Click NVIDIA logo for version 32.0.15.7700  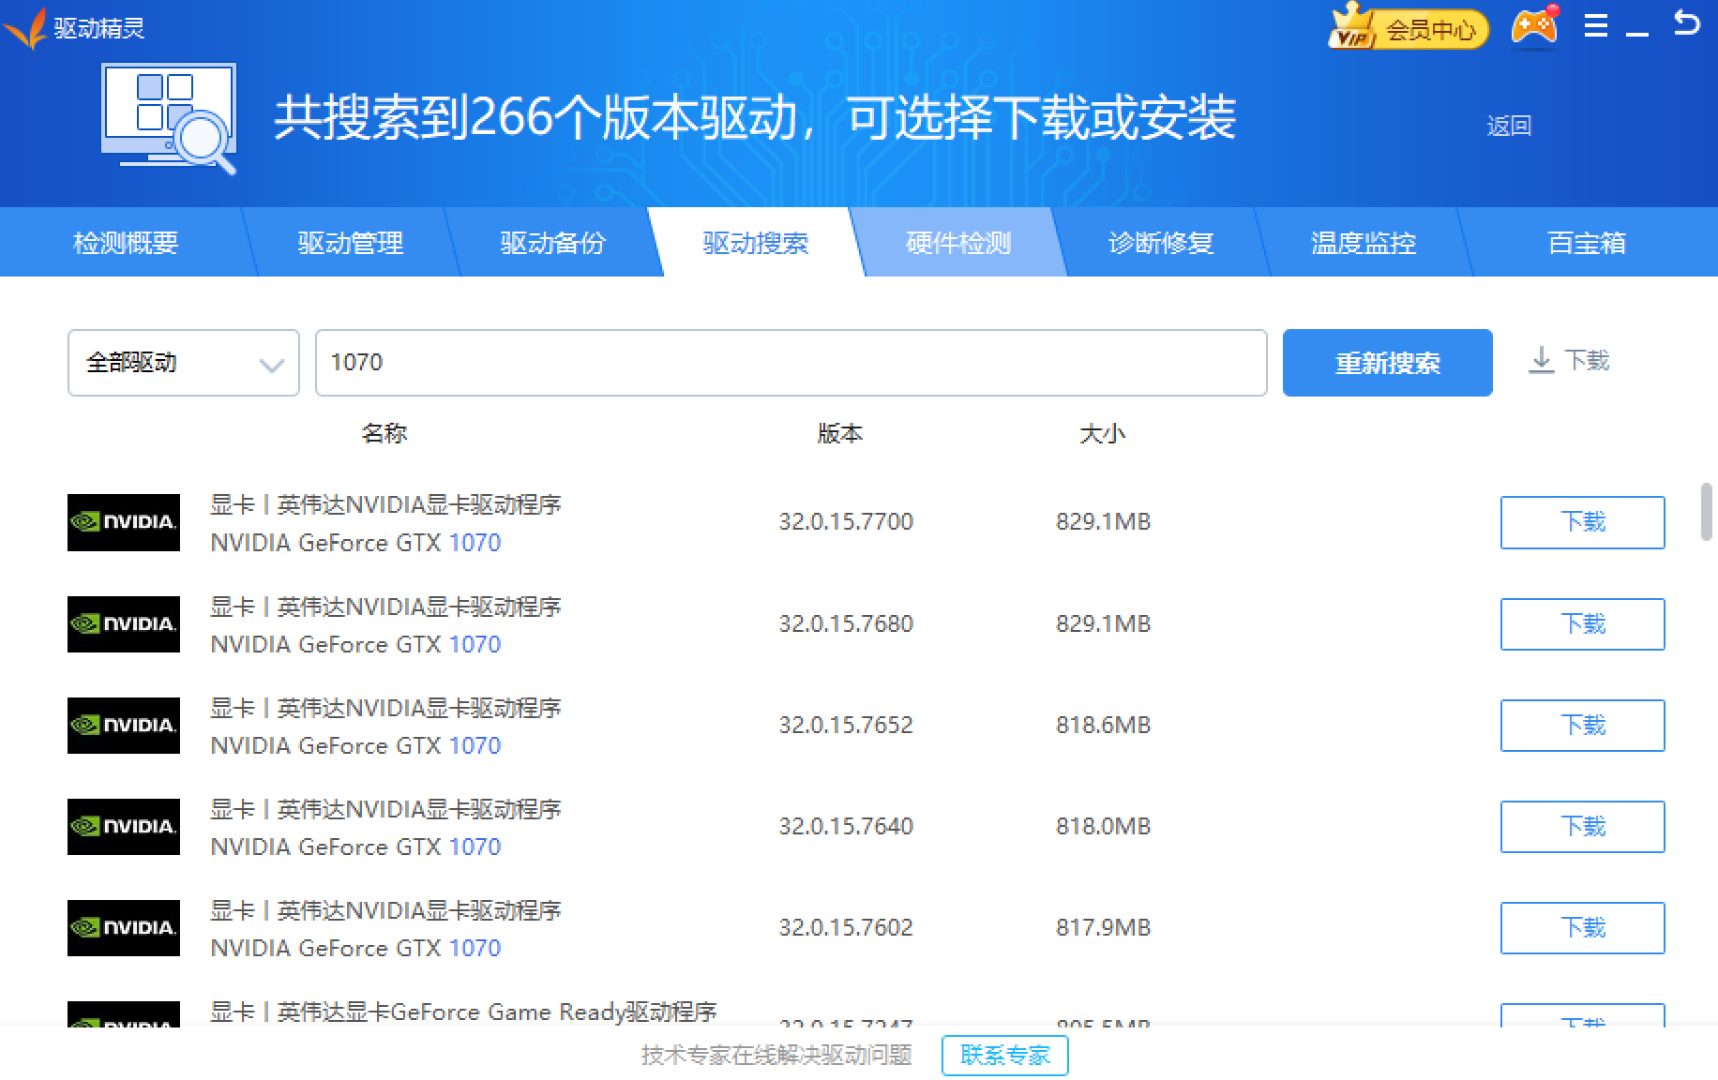pyautogui.click(x=124, y=522)
